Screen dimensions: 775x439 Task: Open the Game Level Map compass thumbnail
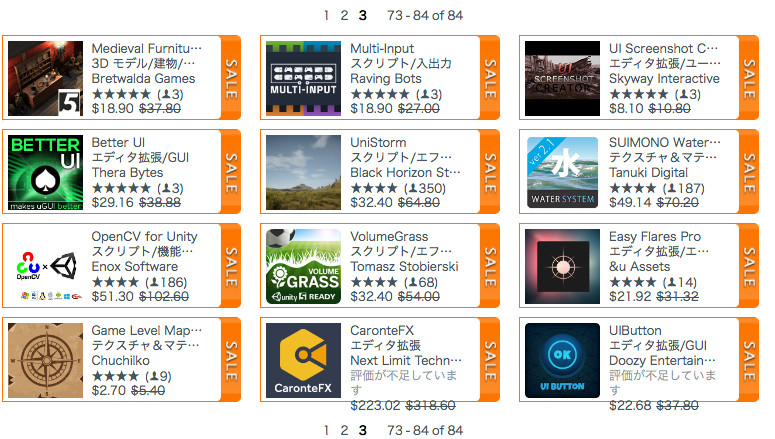coord(45,360)
